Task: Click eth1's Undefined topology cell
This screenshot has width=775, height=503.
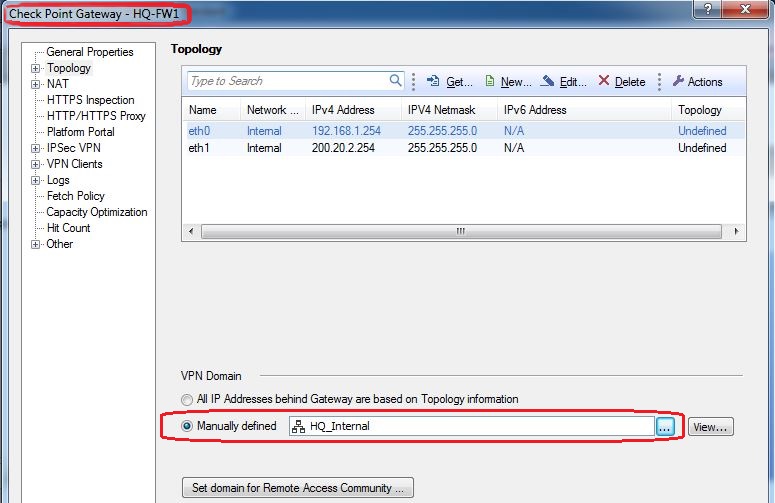Action: pyautogui.click(x=702, y=148)
